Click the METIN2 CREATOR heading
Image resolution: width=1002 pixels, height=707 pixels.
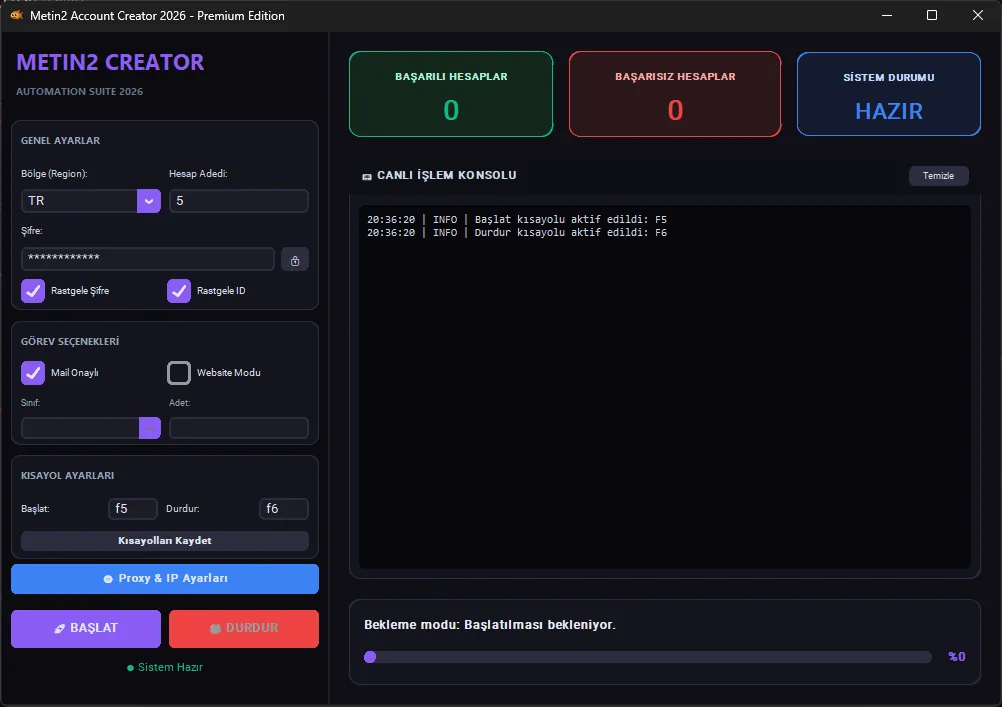point(110,62)
